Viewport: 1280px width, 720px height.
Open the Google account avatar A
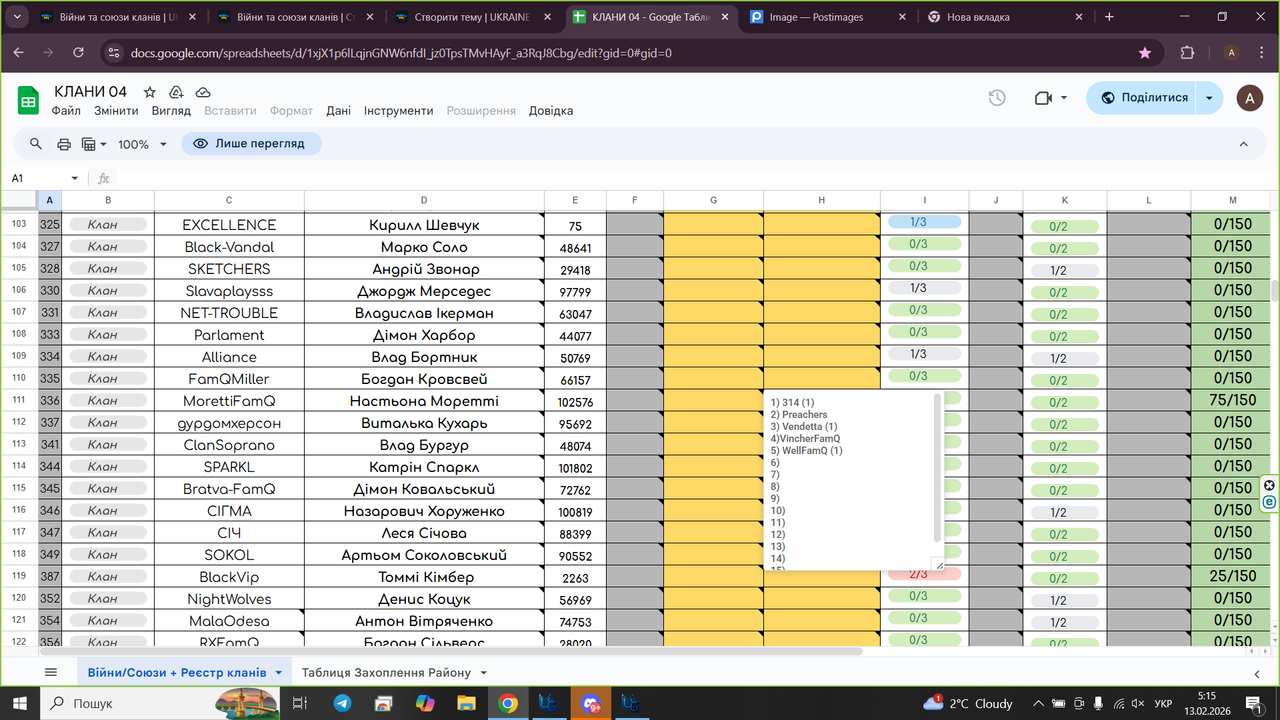pyautogui.click(x=1249, y=98)
